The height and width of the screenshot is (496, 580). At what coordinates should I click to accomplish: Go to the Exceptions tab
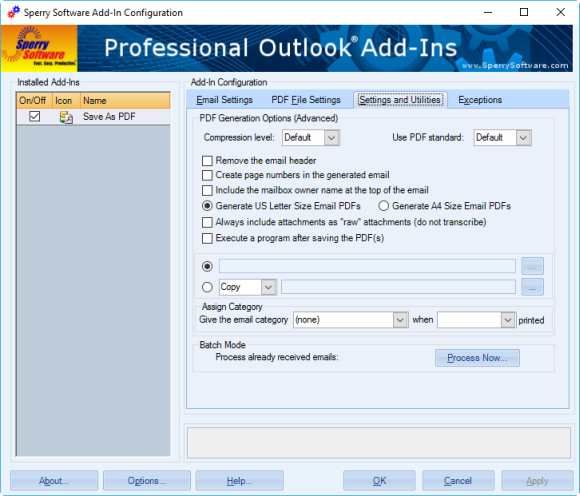pyautogui.click(x=480, y=100)
